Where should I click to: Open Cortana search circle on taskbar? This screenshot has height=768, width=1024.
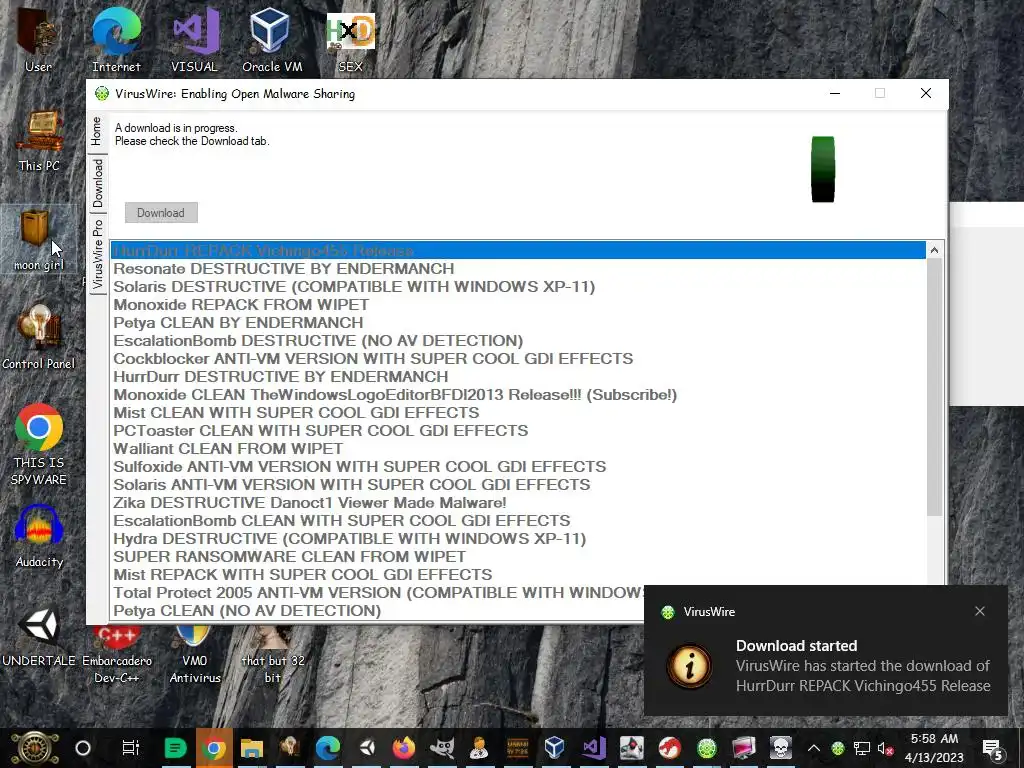[83, 748]
